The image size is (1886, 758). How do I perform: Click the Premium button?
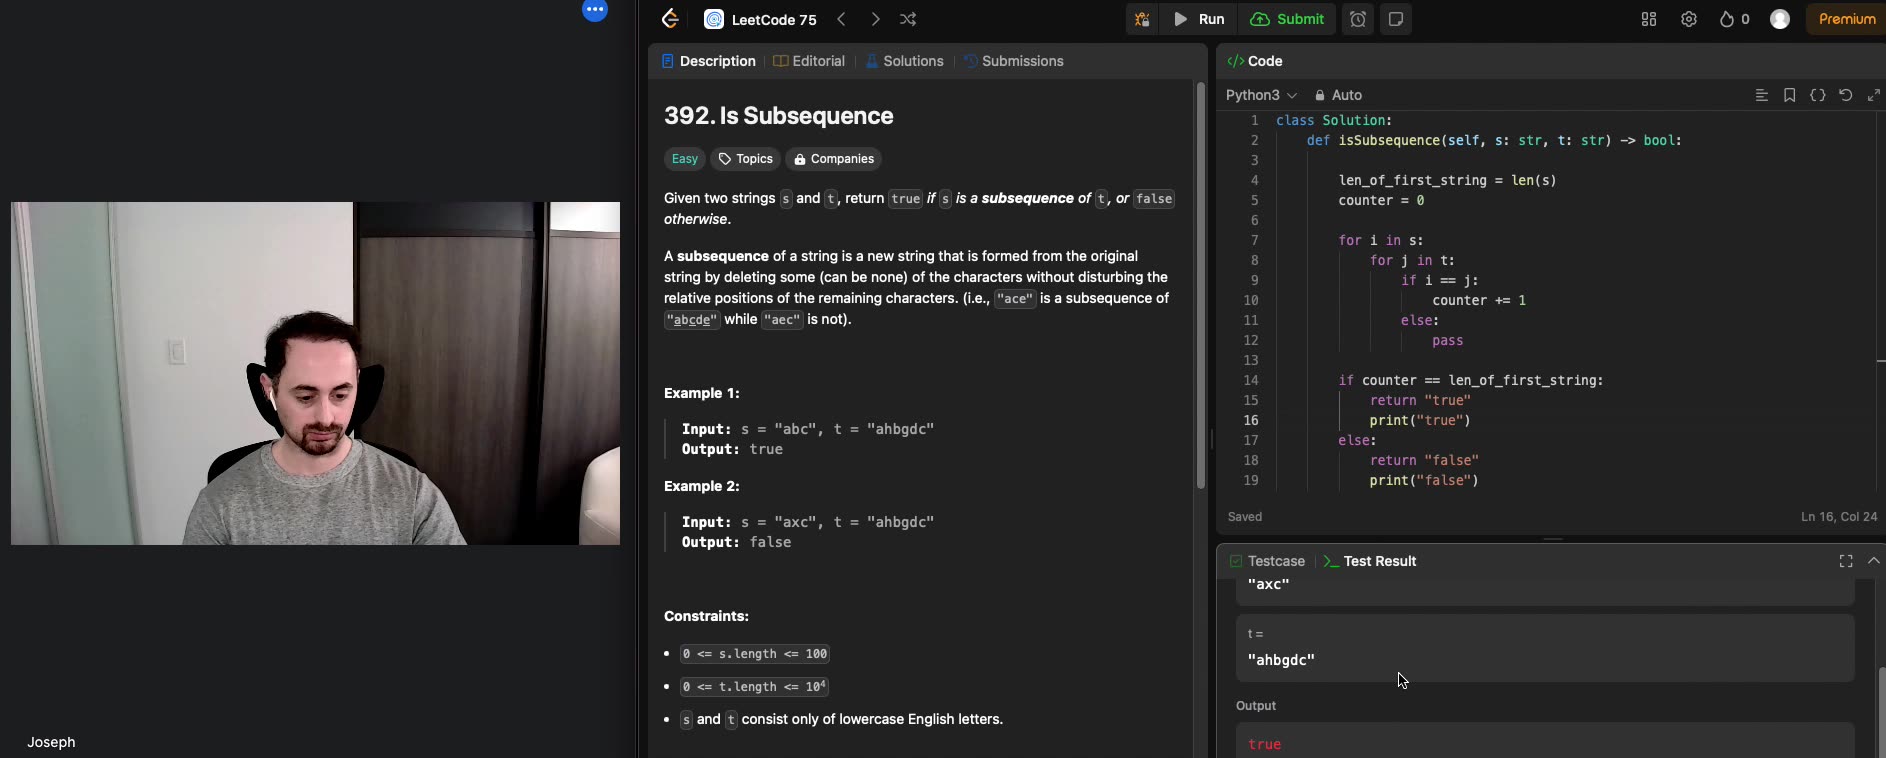(1846, 19)
